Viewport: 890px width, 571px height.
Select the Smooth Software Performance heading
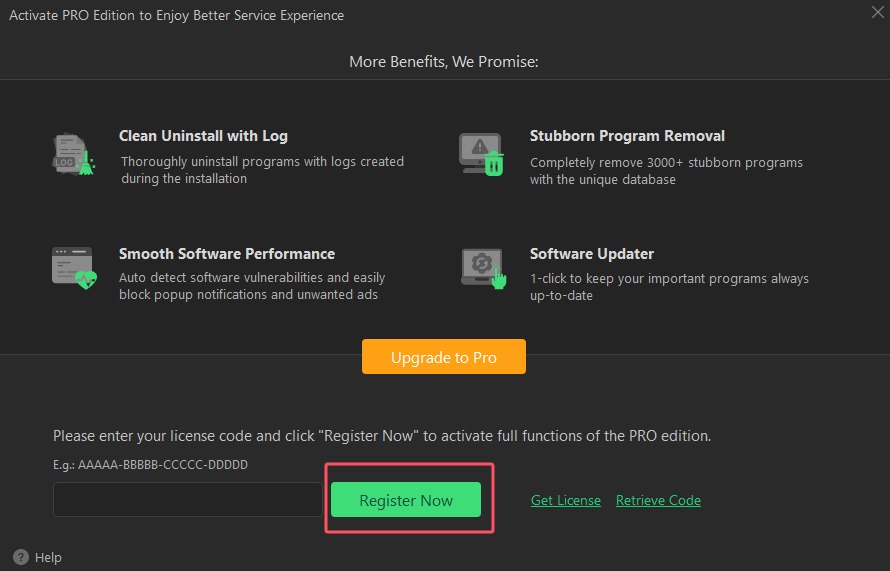(x=227, y=254)
